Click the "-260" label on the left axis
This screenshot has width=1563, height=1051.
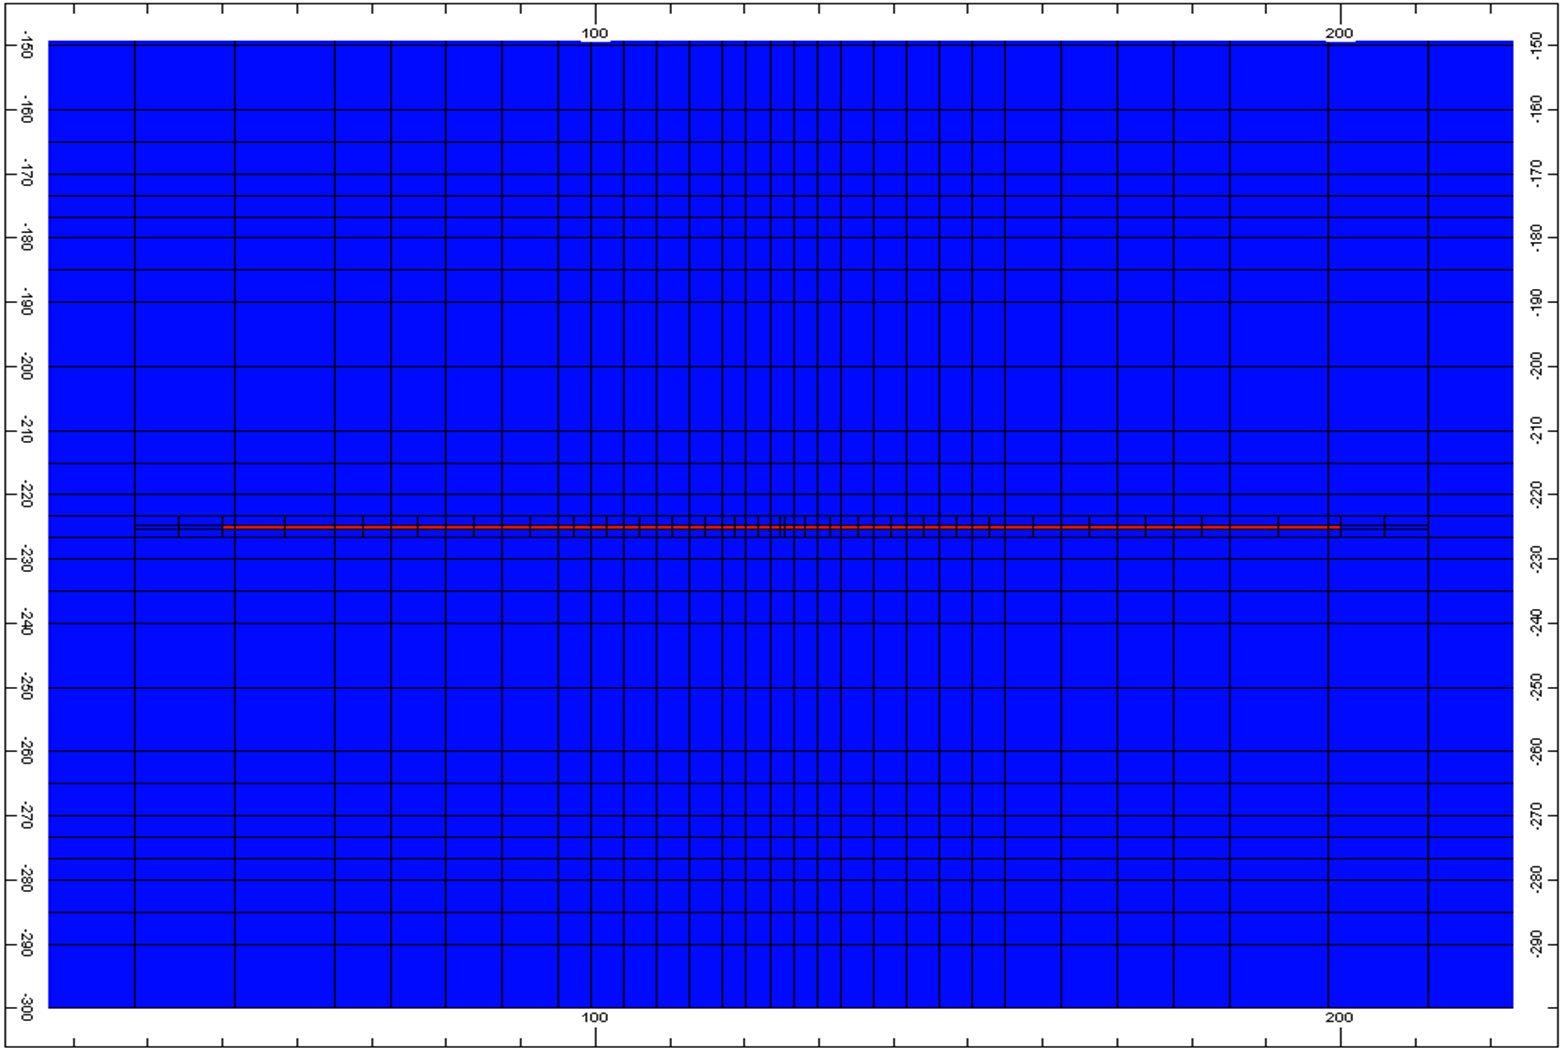pos(25,752)
